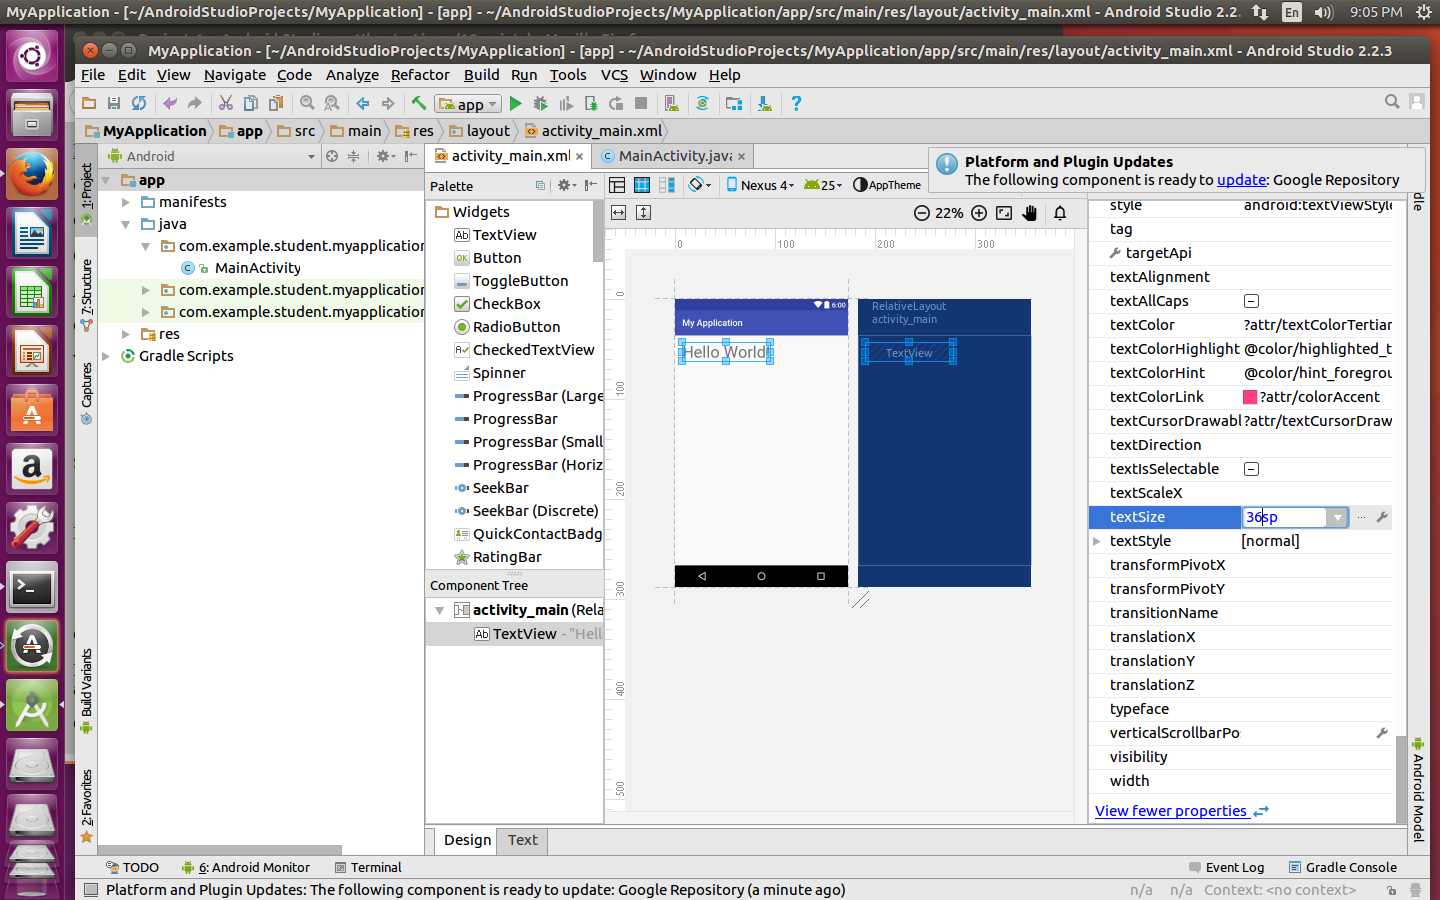Switch to the Text tab of the editor

(x=522, y=840)
